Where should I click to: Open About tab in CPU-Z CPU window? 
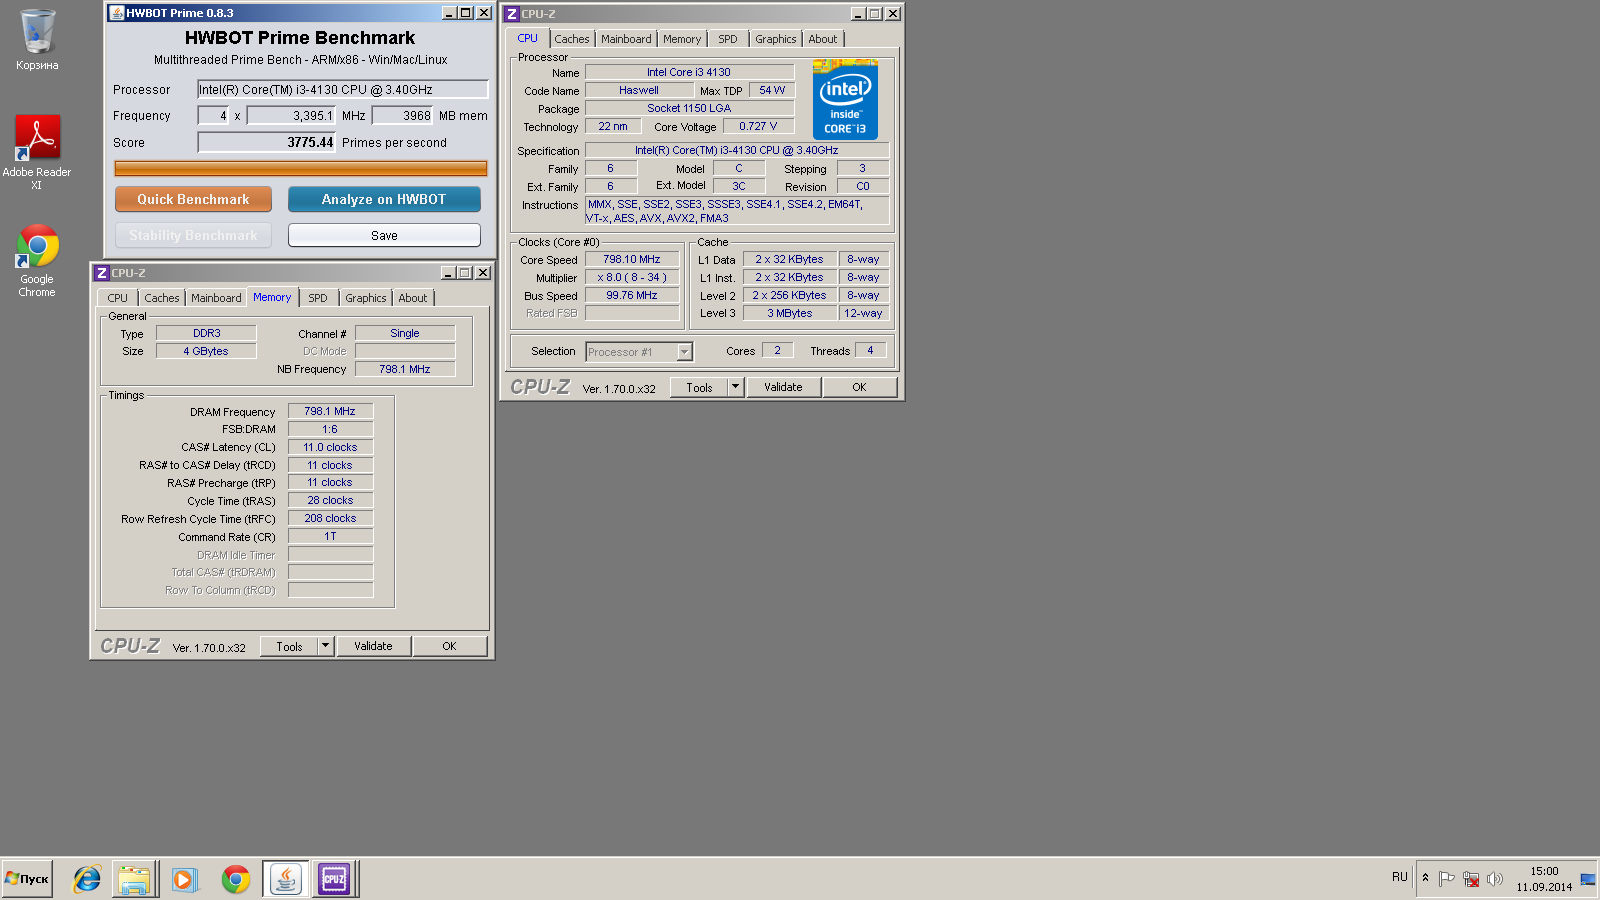(823, 39)
